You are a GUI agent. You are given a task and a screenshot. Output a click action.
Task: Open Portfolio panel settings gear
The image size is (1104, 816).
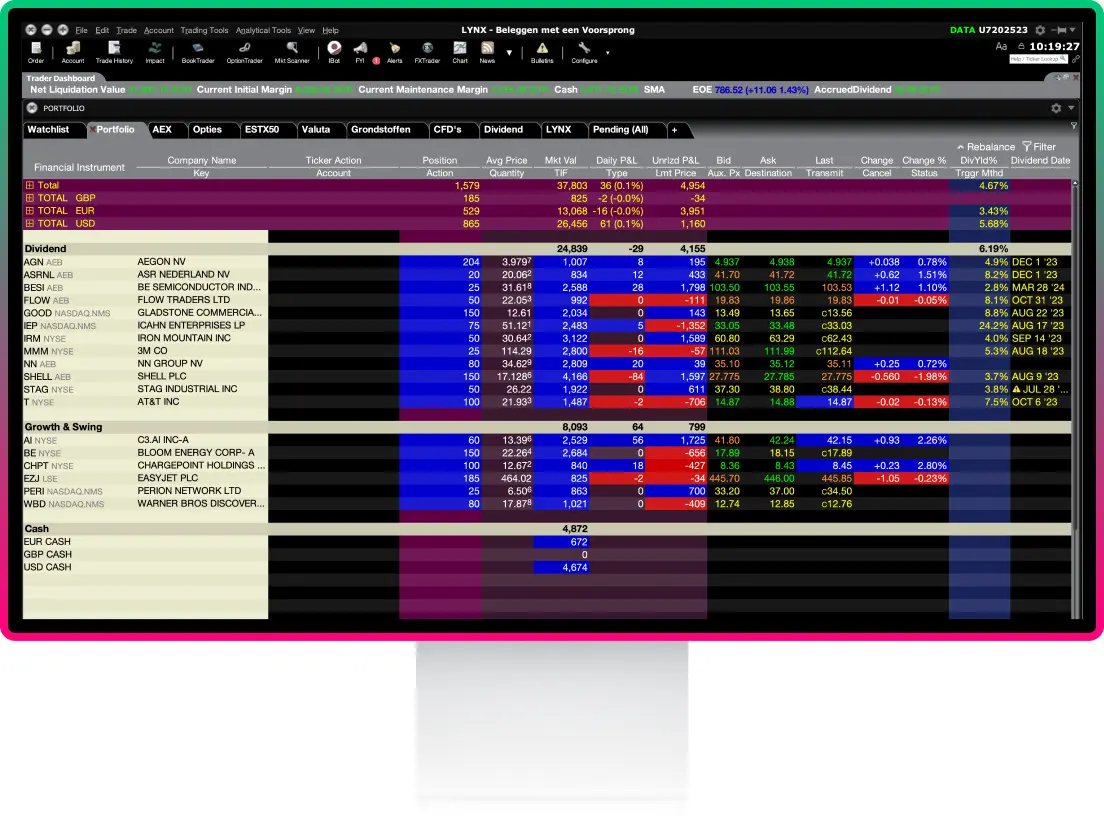[1056, 108]
